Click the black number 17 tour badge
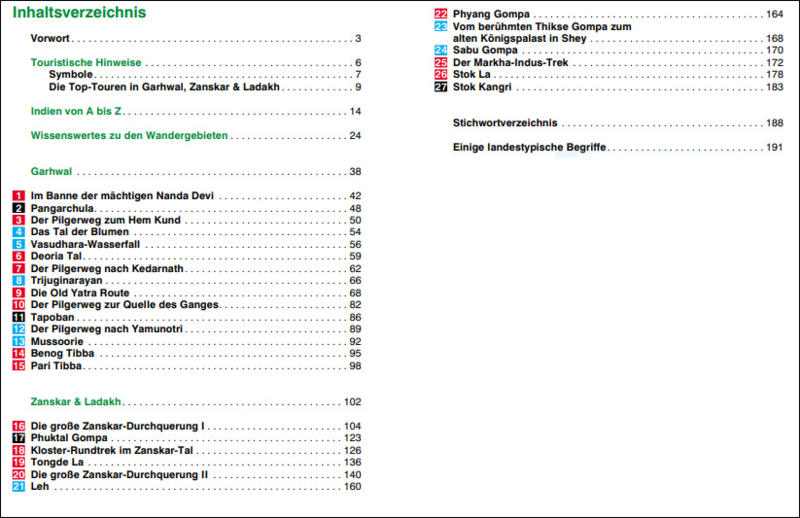 coord(18,438)
